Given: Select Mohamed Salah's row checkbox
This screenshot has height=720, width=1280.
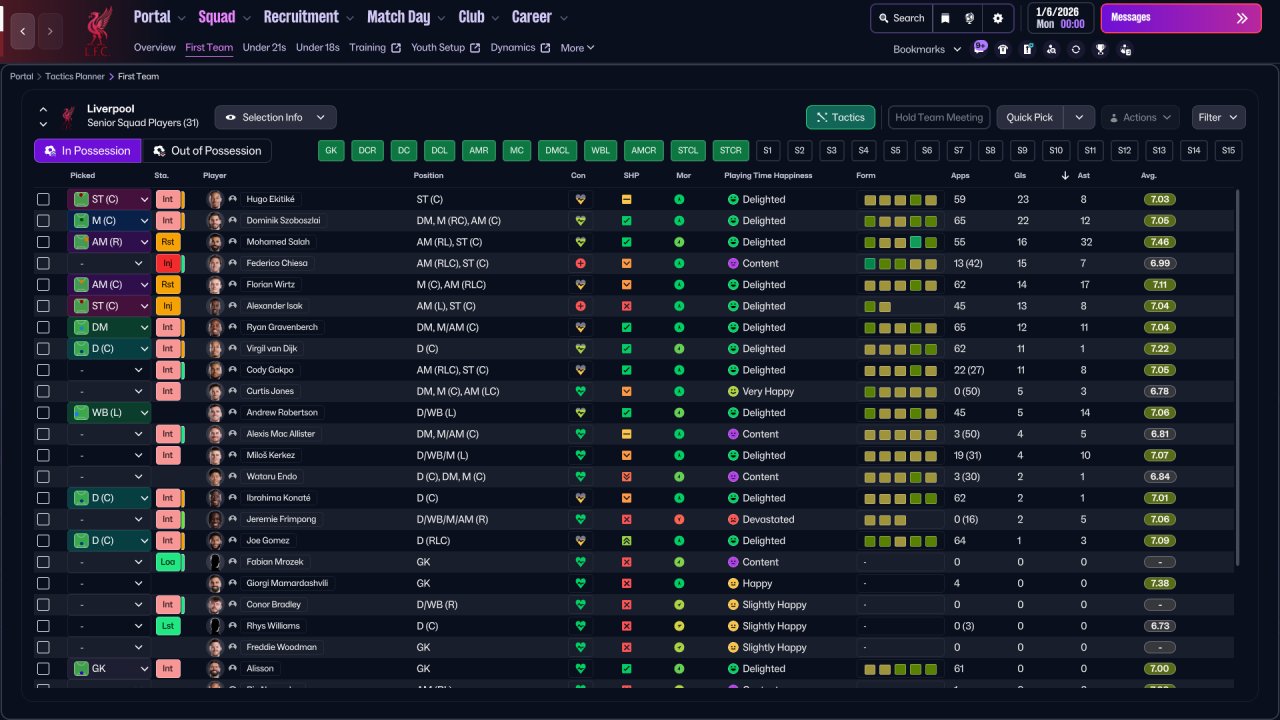Looking at the screenshot, I should (43, 242).
